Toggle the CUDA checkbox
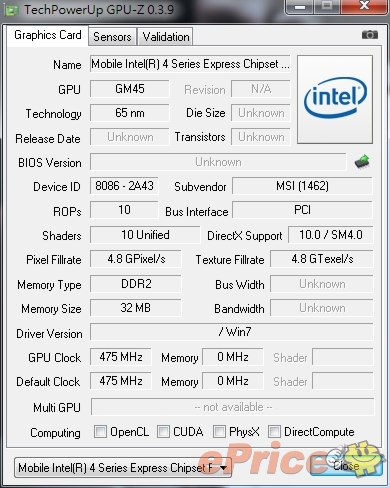Image resolution: width=390 pixels, height=488 pixels. [x=163, y=432]
